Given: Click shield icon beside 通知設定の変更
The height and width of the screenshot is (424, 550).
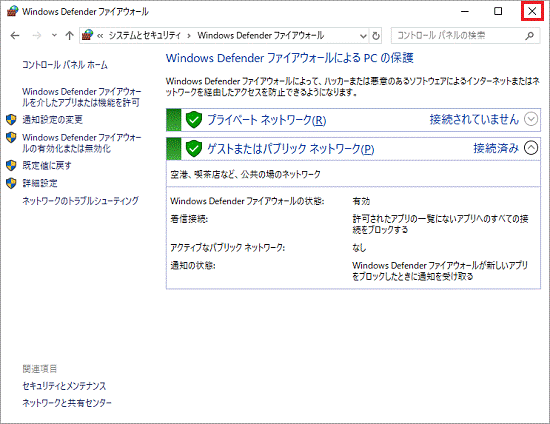Looking at the screenshot, I should (11, 120).
